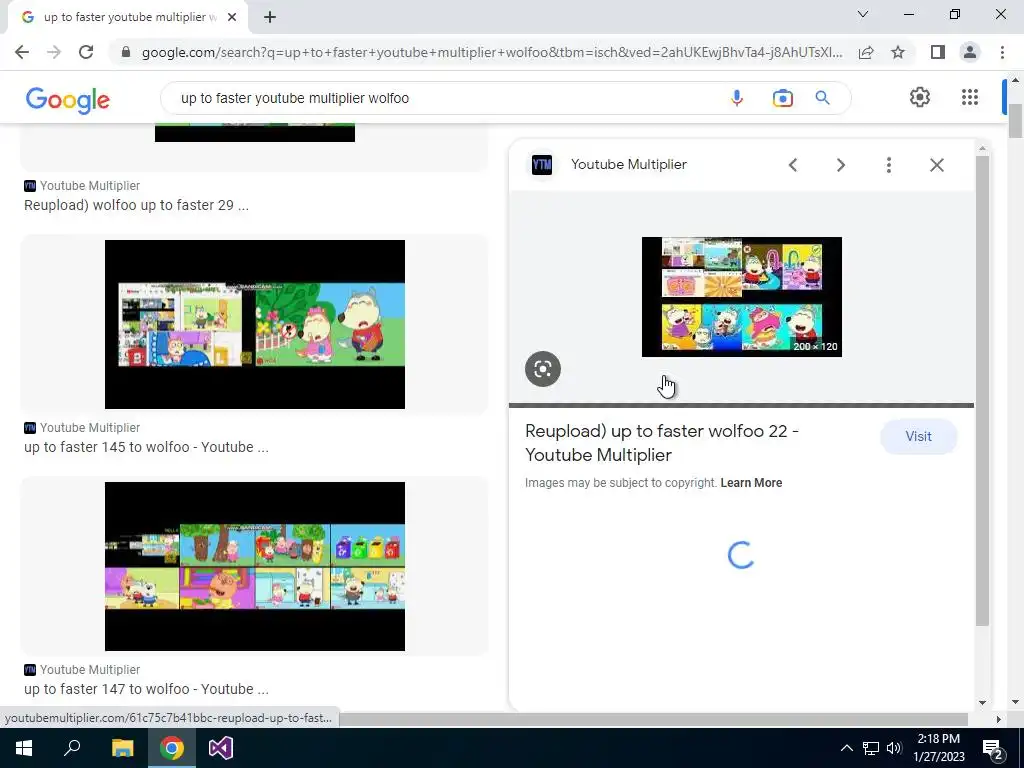Show next image in preview panel
The image size is (1024, 768).
tap(840, 165)
